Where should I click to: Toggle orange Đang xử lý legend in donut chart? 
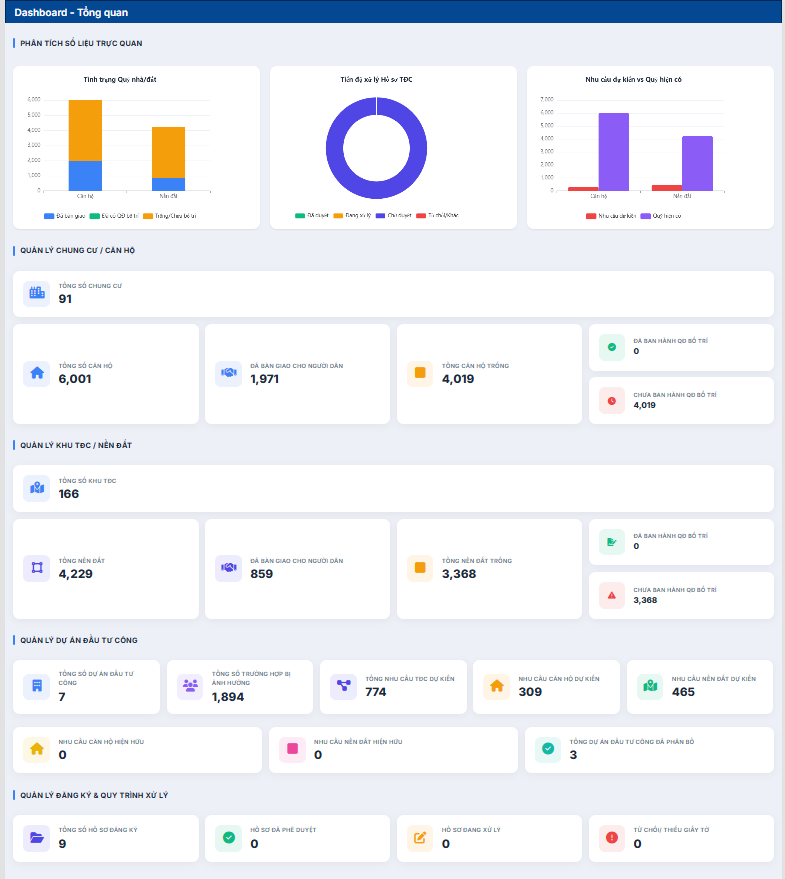tap(352, 215)
